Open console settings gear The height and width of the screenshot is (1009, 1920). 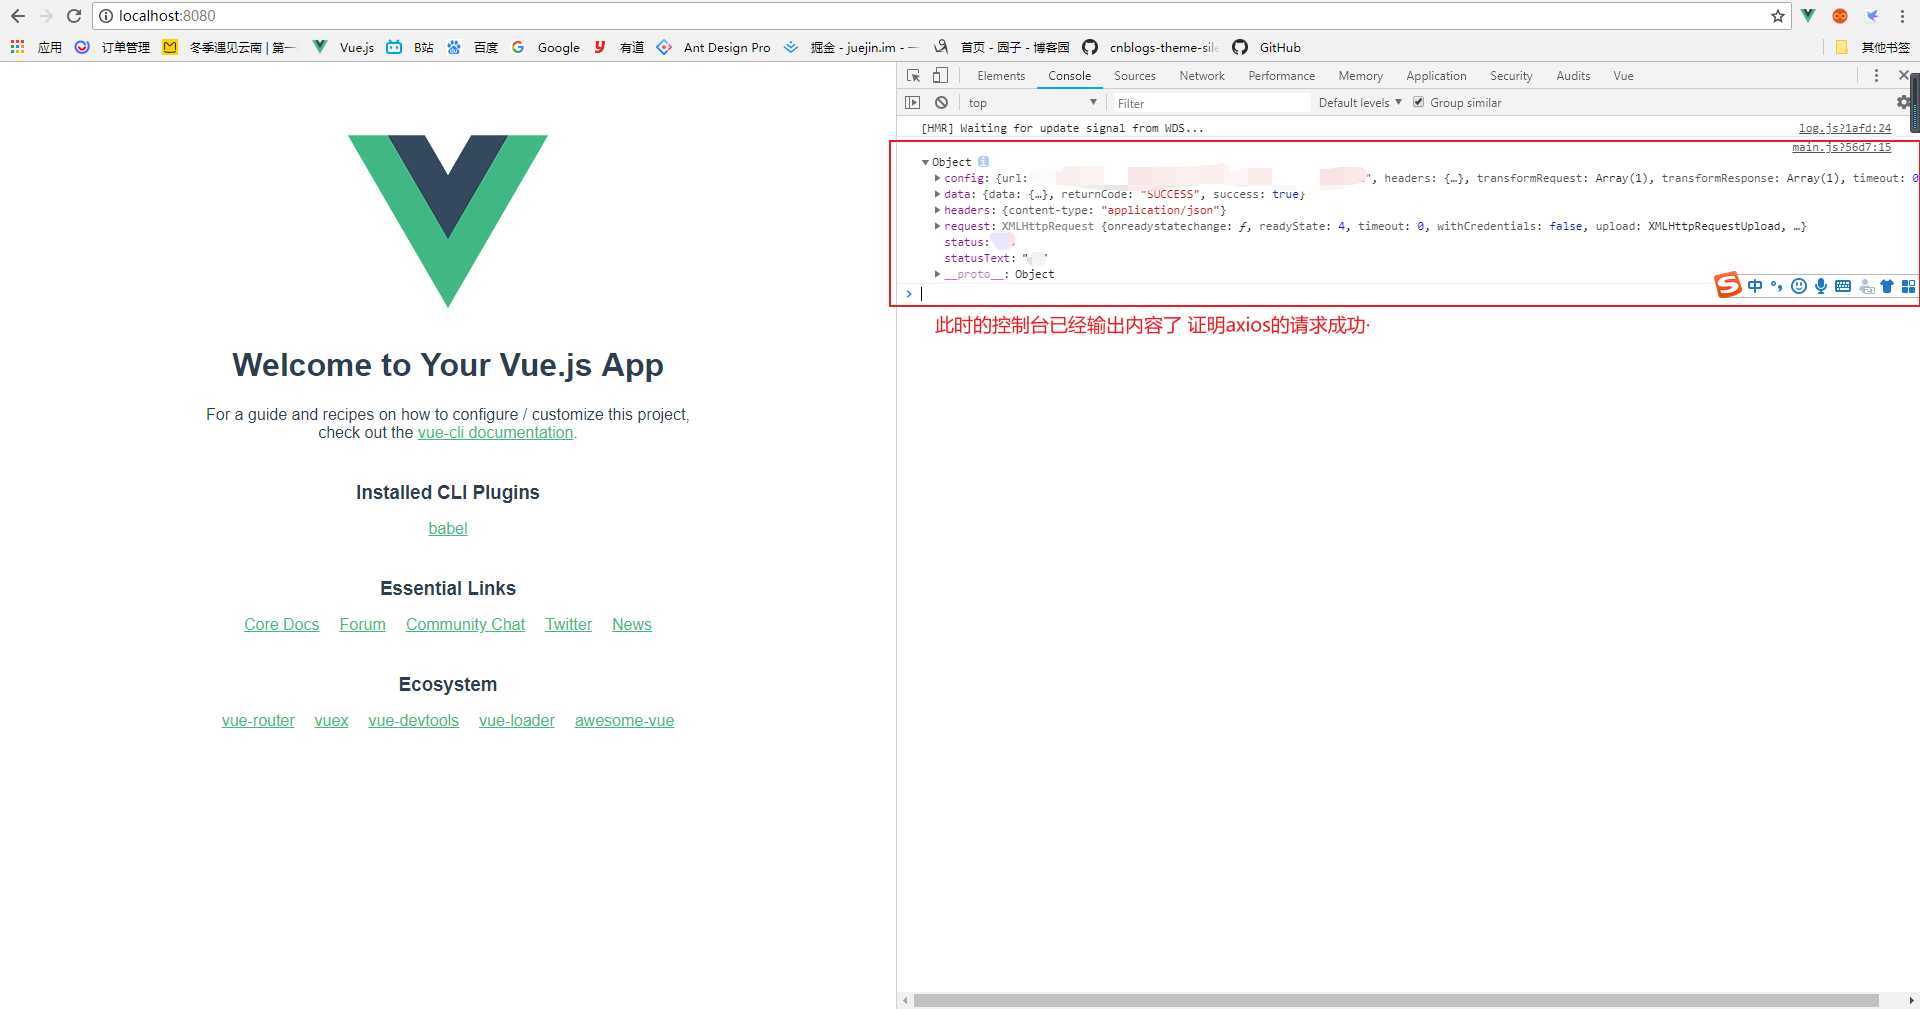(1904, 102)
